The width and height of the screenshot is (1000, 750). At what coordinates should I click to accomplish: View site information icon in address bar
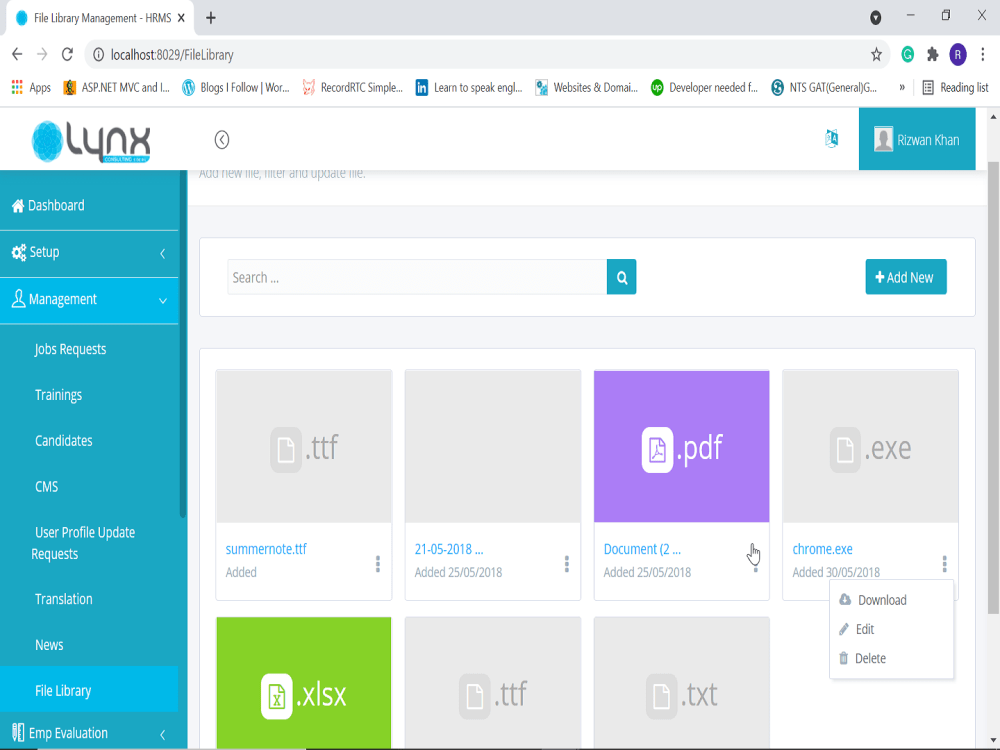pyautogui.click(x=99, y=55)
